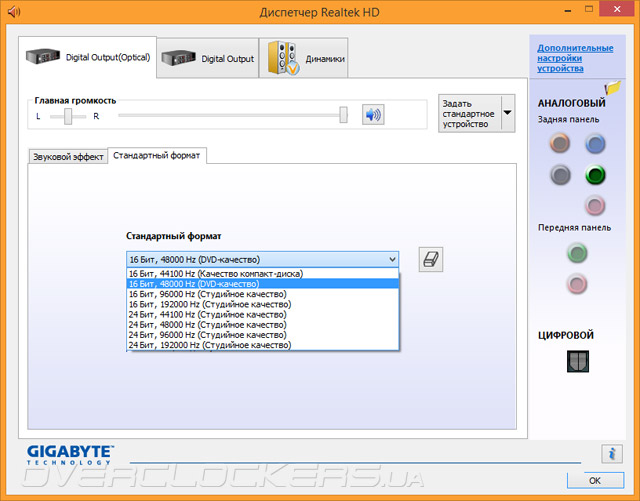Close the Диспетчер Realtek HD window

(x=618, y=9)
